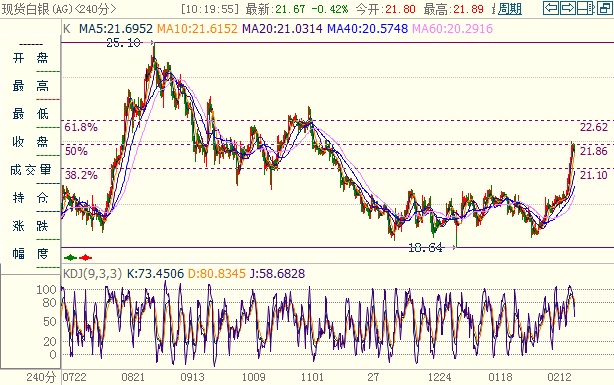Click the D:80.8345 value
Image resolution: width=614 pixels, height=385 pixels.
pos(217,273)
